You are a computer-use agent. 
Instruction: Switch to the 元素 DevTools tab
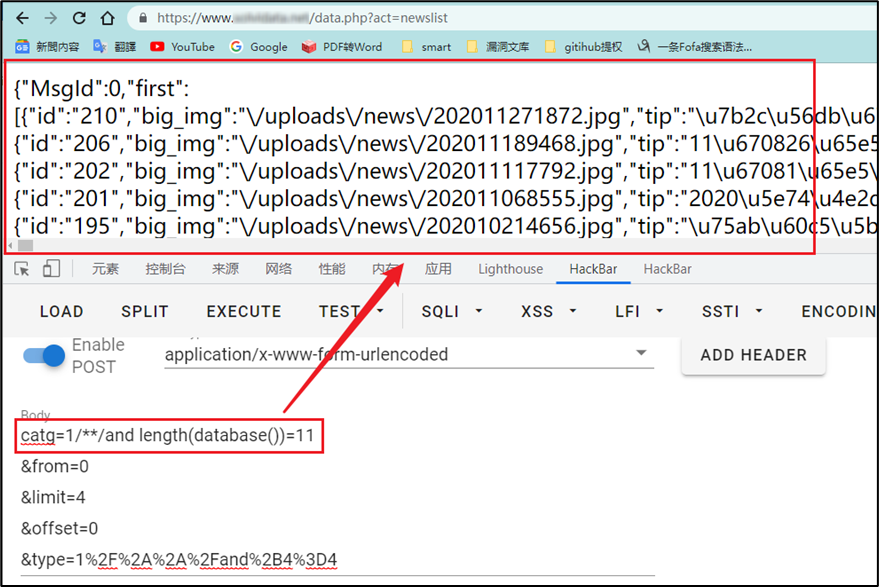pyautogui.click(x=105, y=269)
